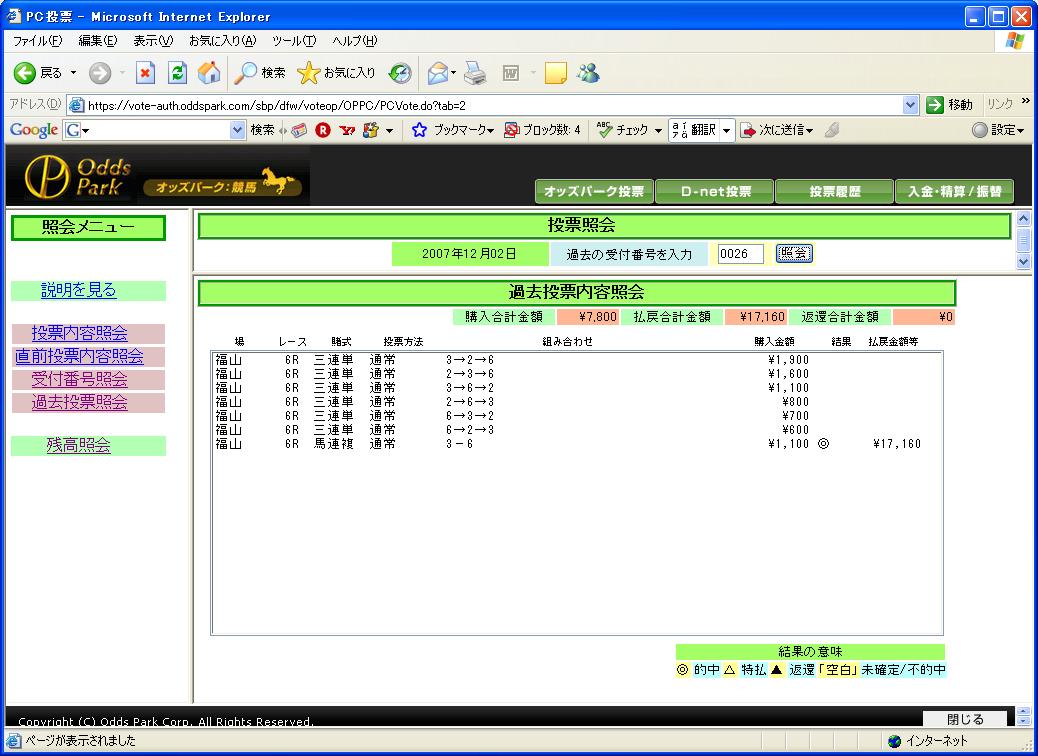This screenshot has height=756, width=1038.
Task: Click the green 移動 Go arrow
Action: 935,105
